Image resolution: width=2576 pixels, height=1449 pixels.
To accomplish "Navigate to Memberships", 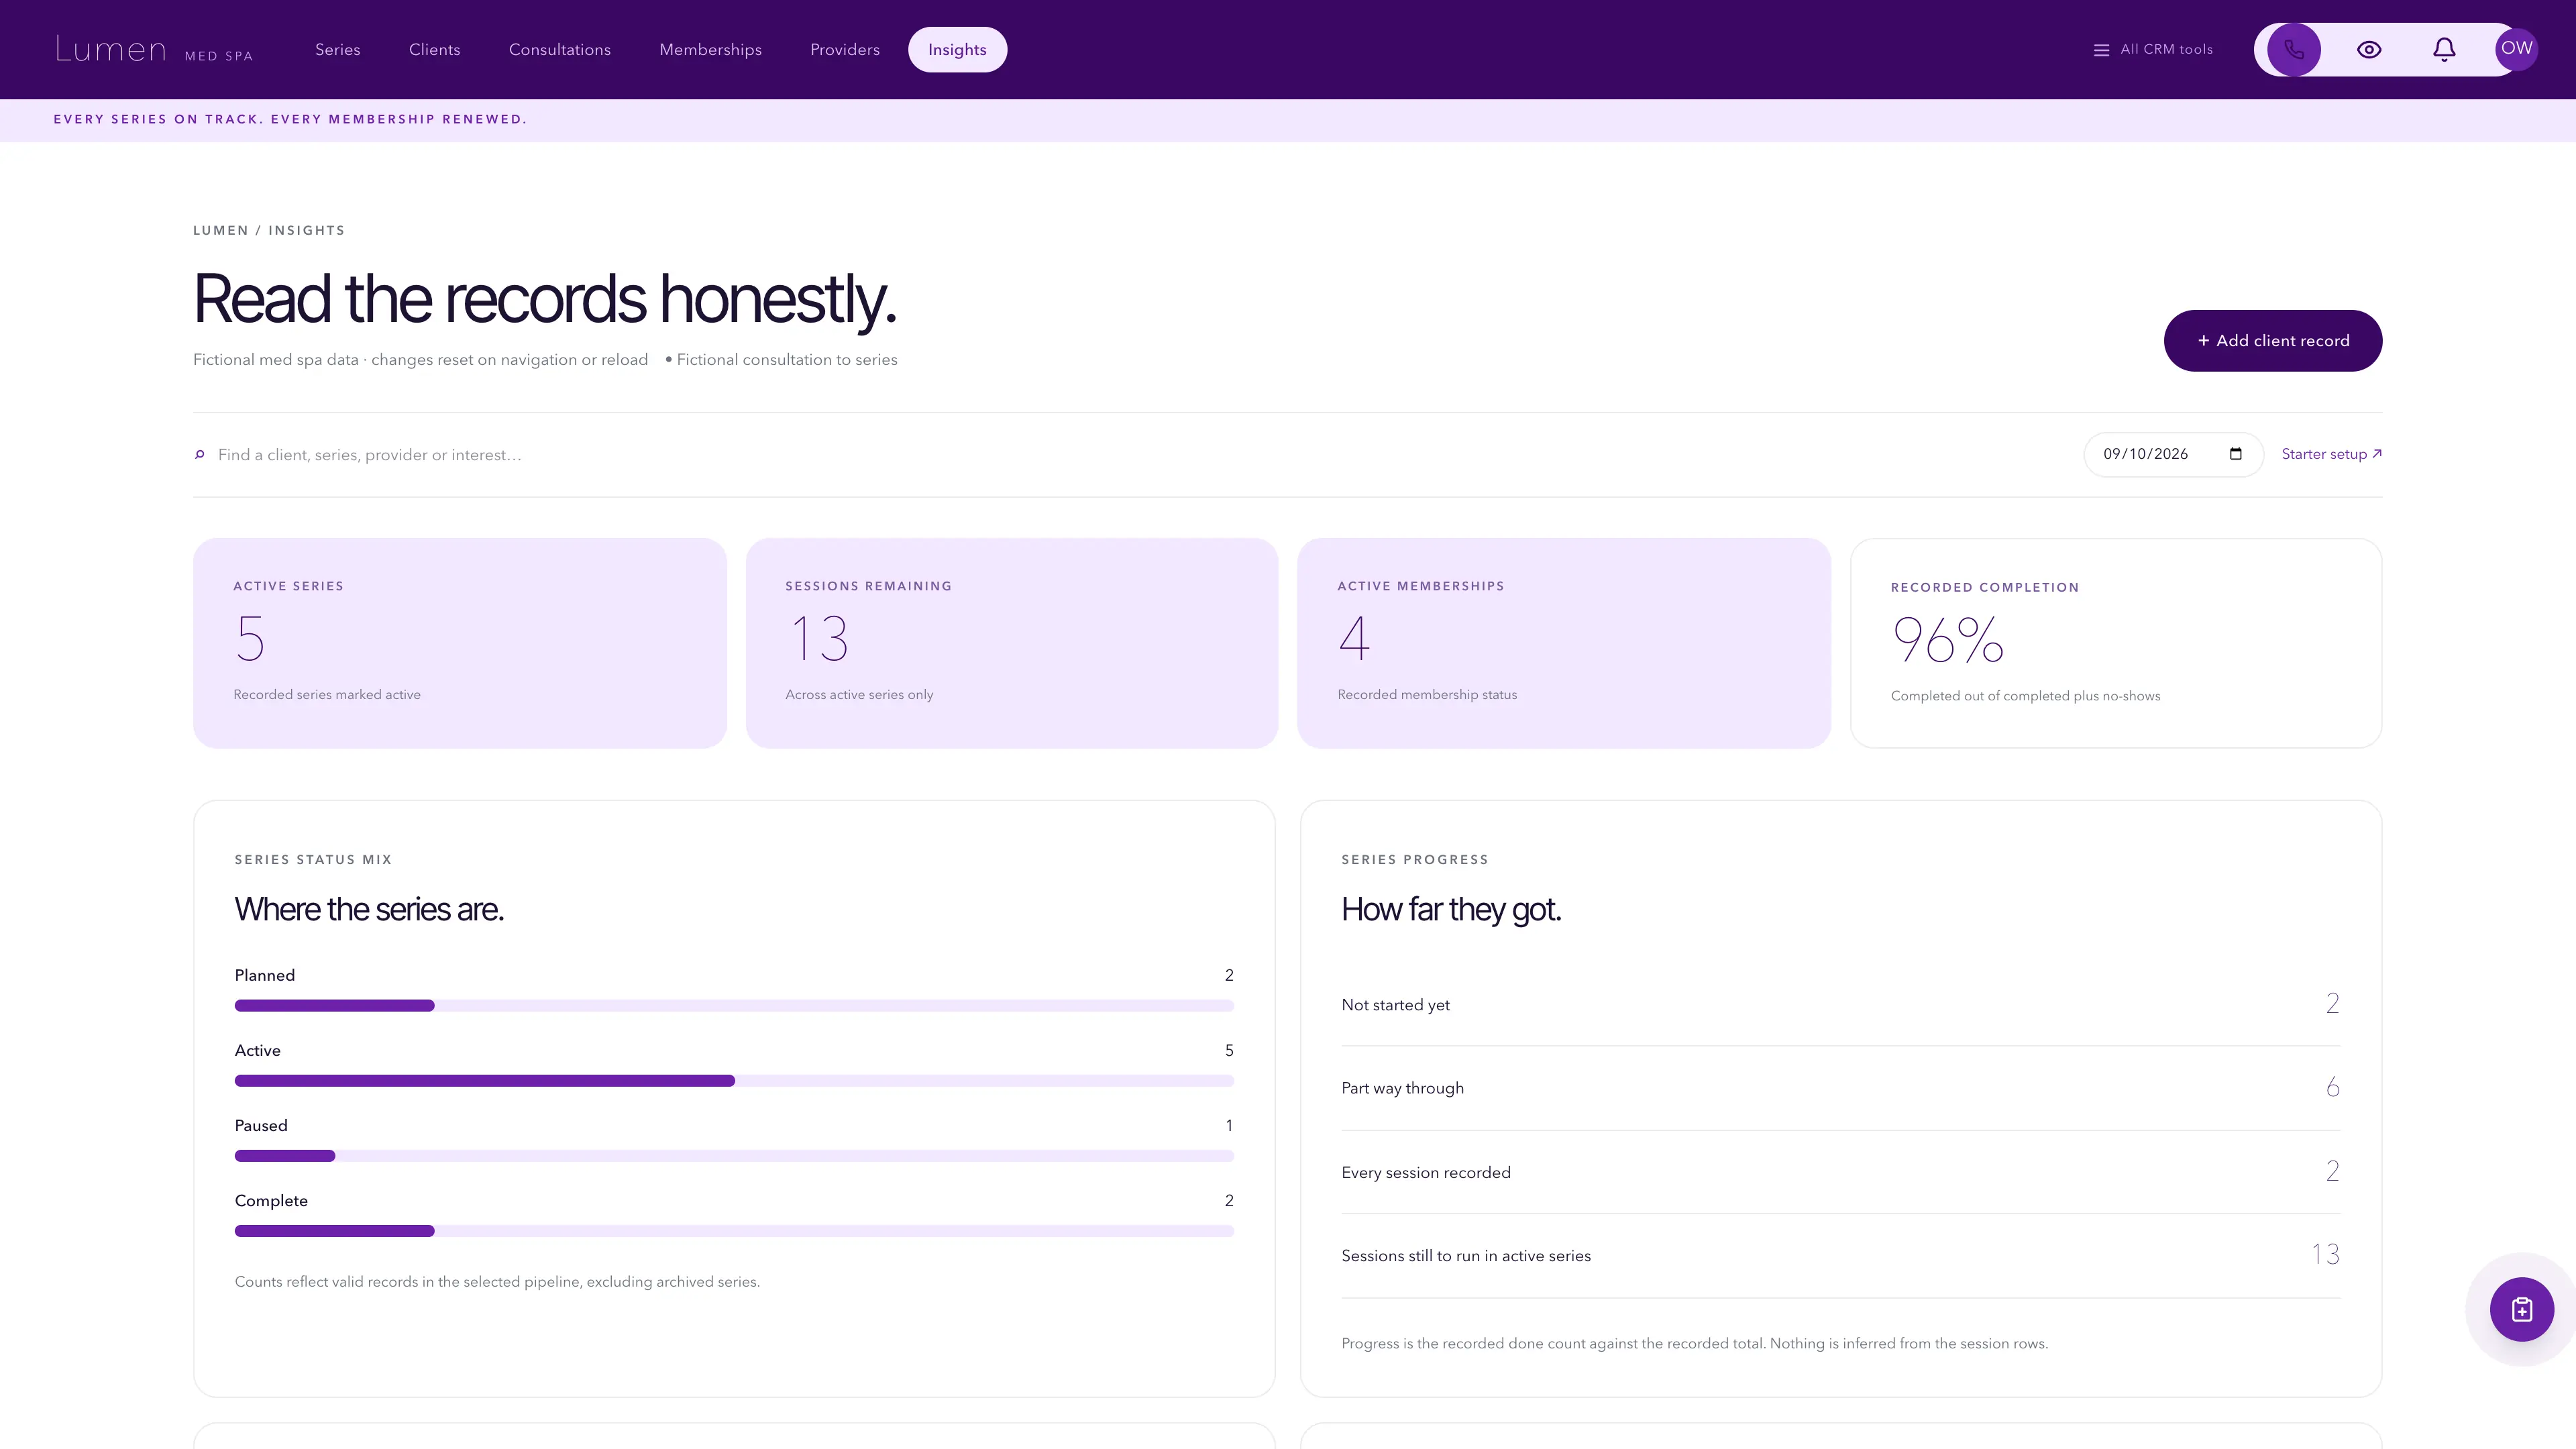I will (711, 49).
